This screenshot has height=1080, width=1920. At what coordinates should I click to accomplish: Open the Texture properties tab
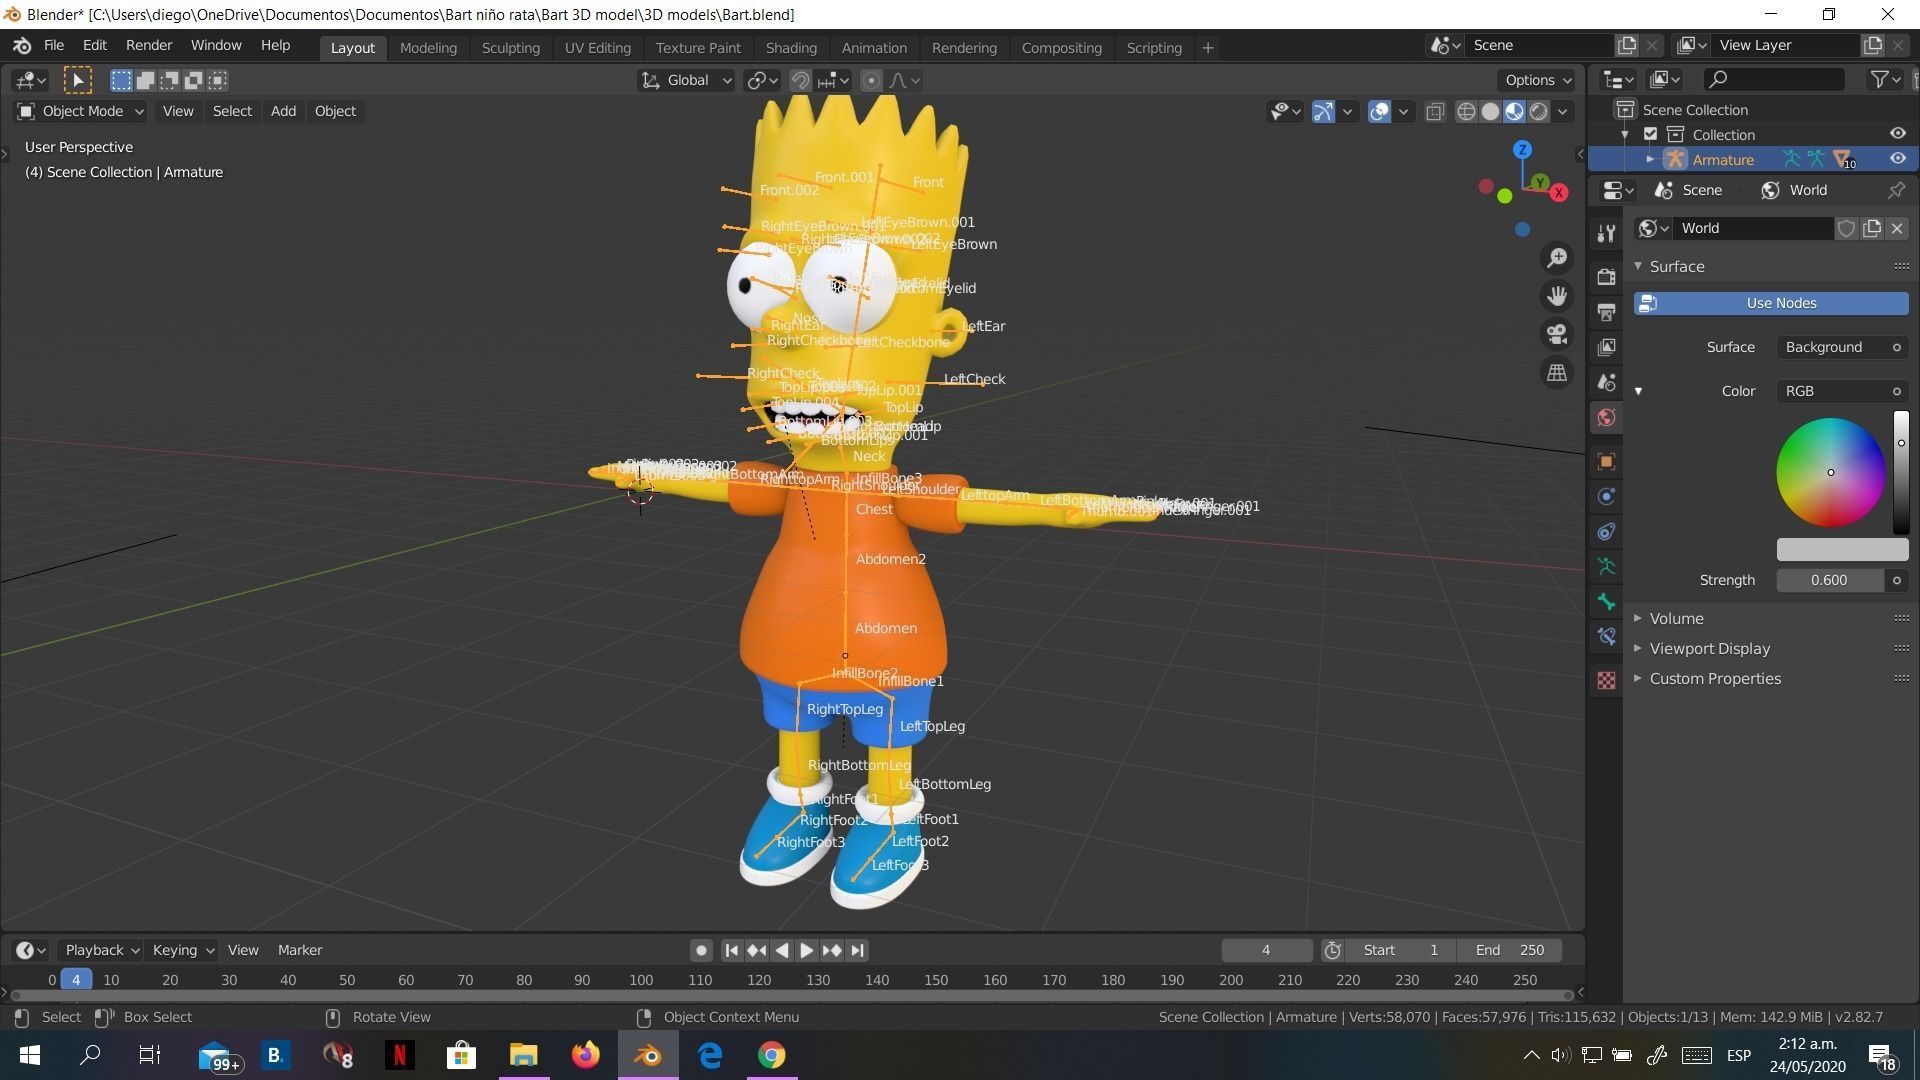click(1606, 680)
